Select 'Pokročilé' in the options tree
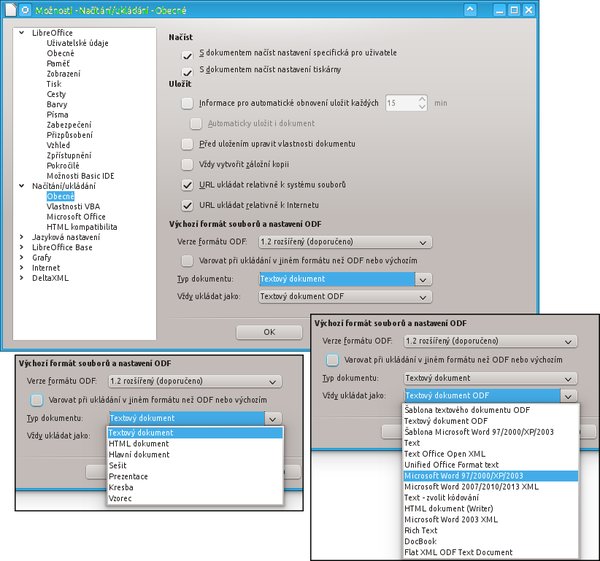The width and height of the screenshot is (600, 561). pos(63,166)
